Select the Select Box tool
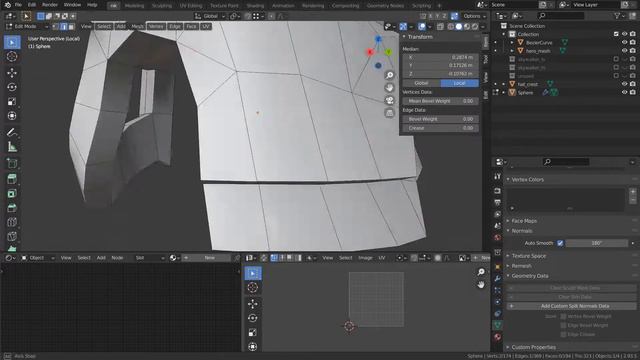Image resolution: width=640 pixels, height=360 pixels. click(12, 42)
